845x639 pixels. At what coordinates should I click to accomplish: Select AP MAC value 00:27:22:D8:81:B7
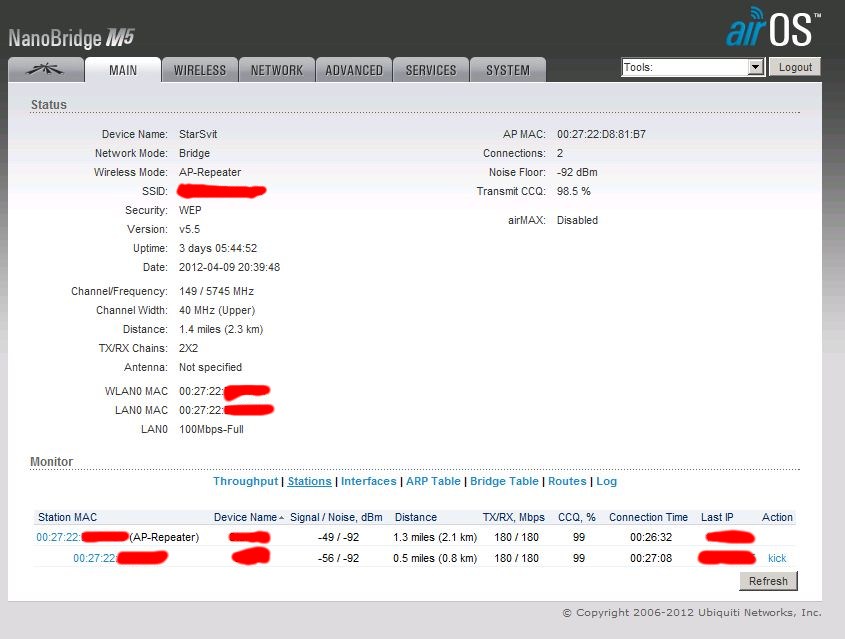[601, 134]
